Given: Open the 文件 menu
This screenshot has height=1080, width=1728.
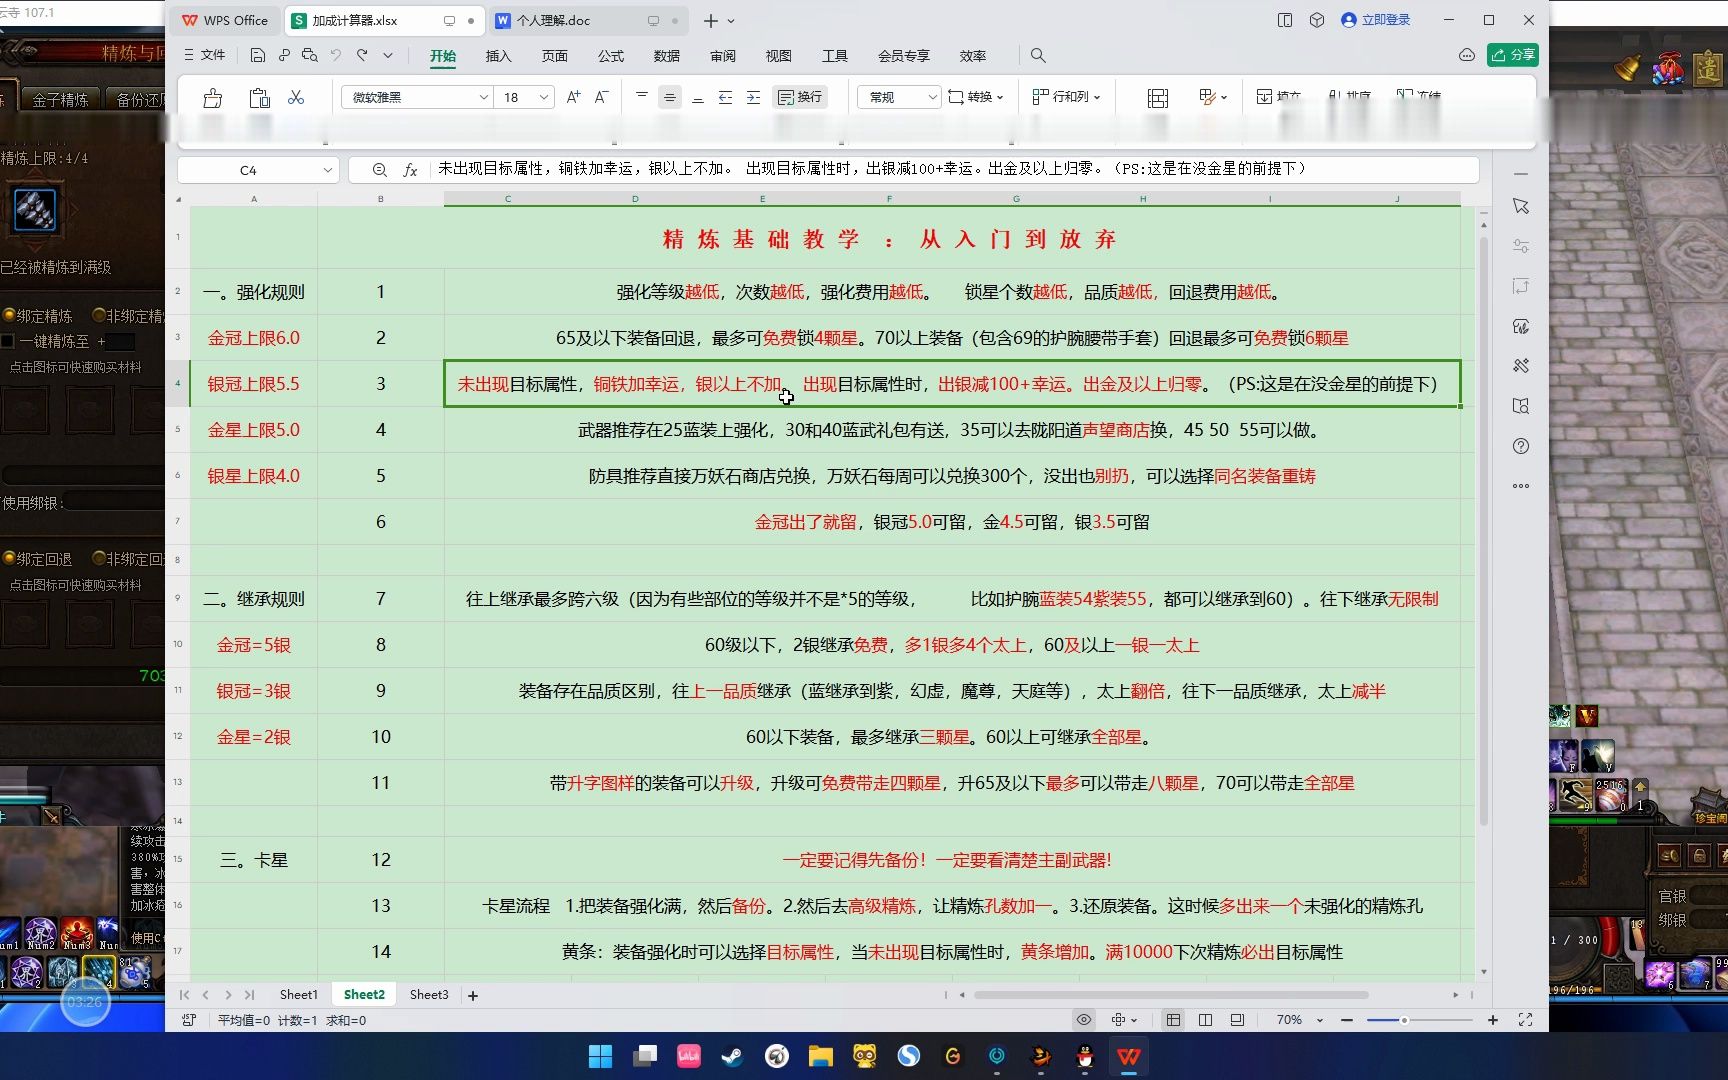Looking at the screenshot, I should 204,56.
